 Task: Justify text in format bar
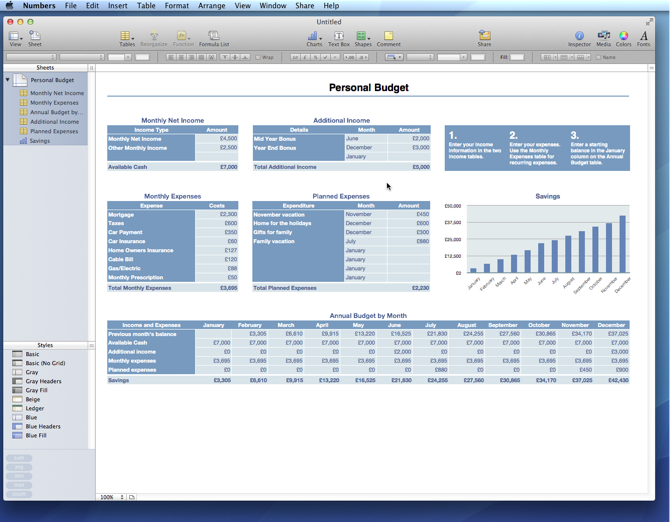tap(201, 57)
